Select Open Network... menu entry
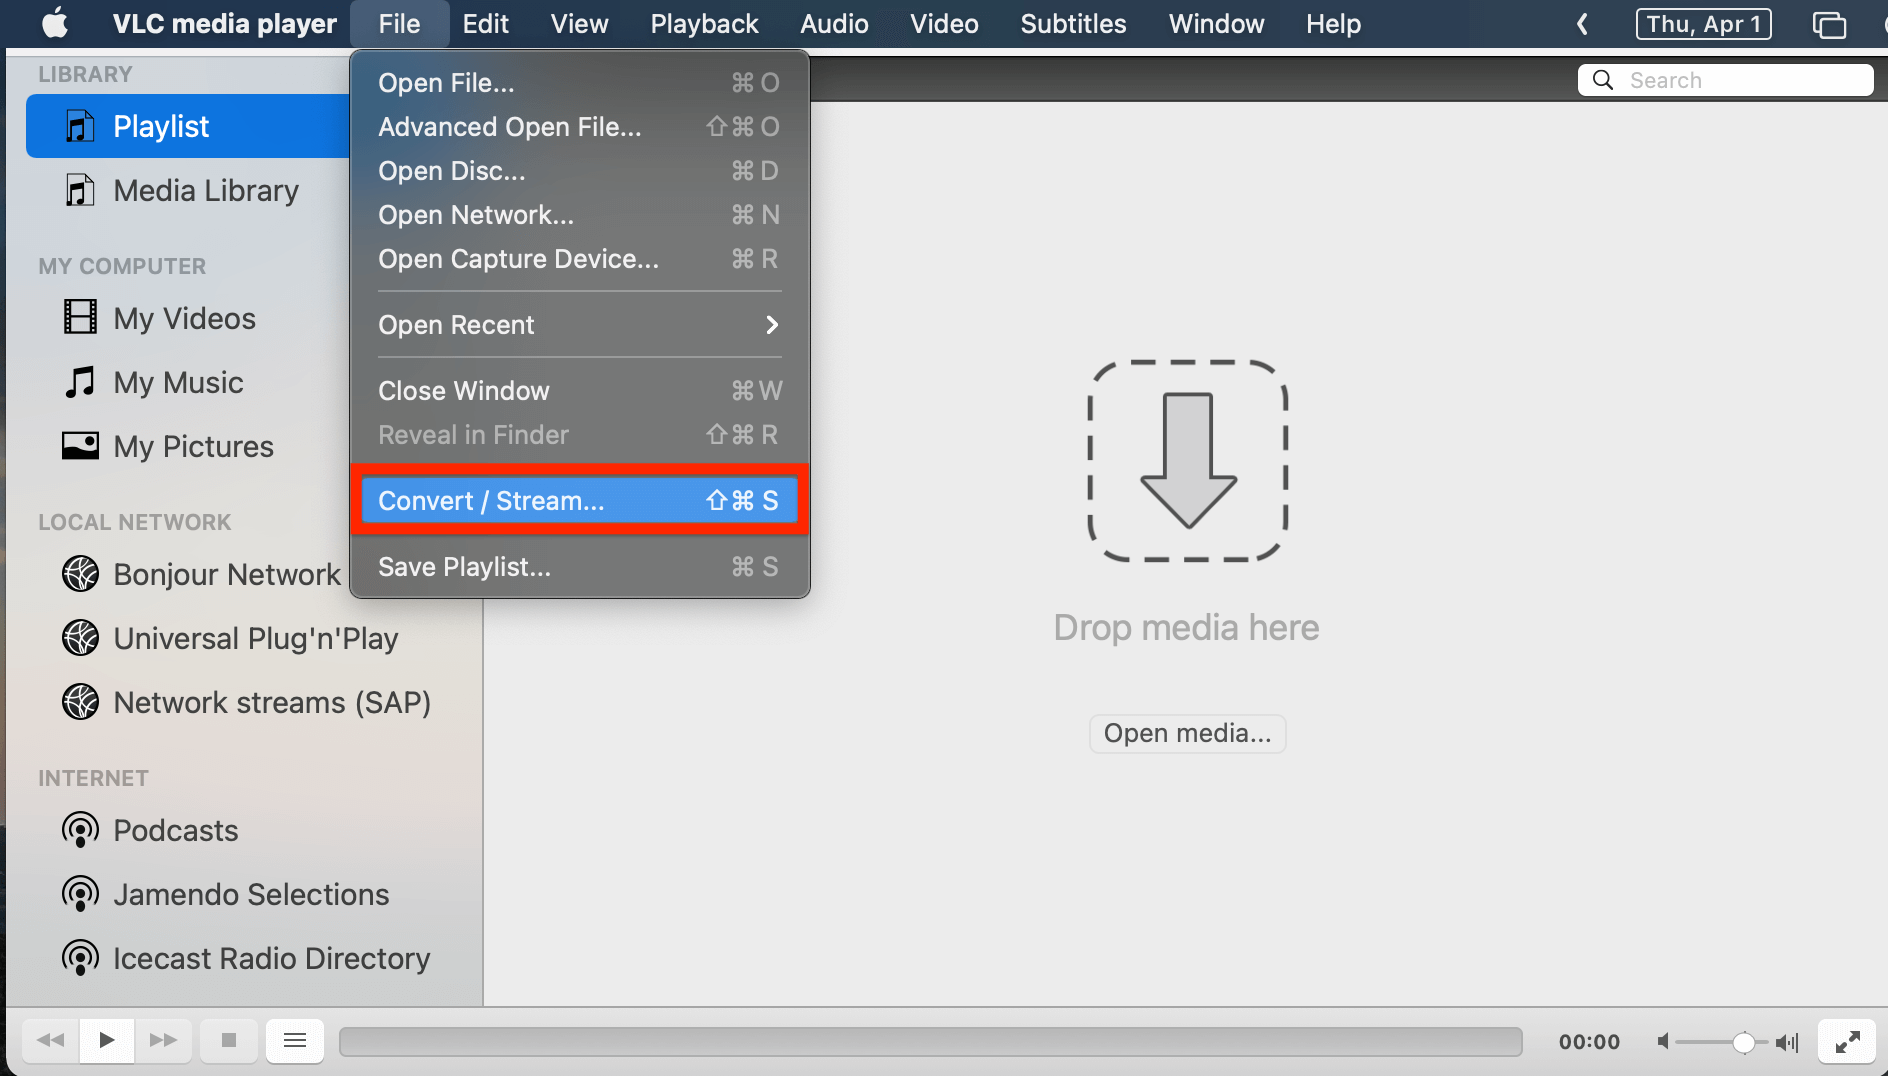Image resolution: width=1888 pixels, height=1076 pixels. tap(579, 215)
